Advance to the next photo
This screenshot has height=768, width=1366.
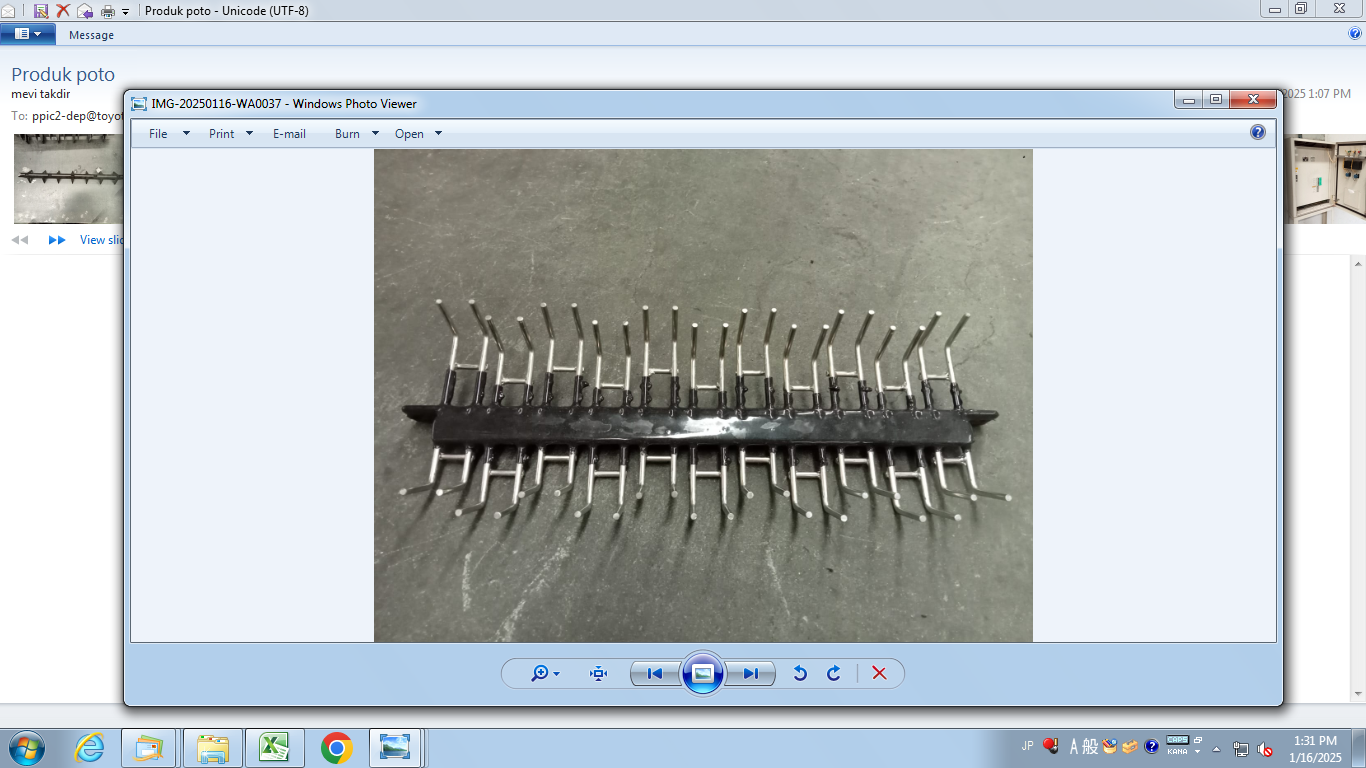[751, 673]
